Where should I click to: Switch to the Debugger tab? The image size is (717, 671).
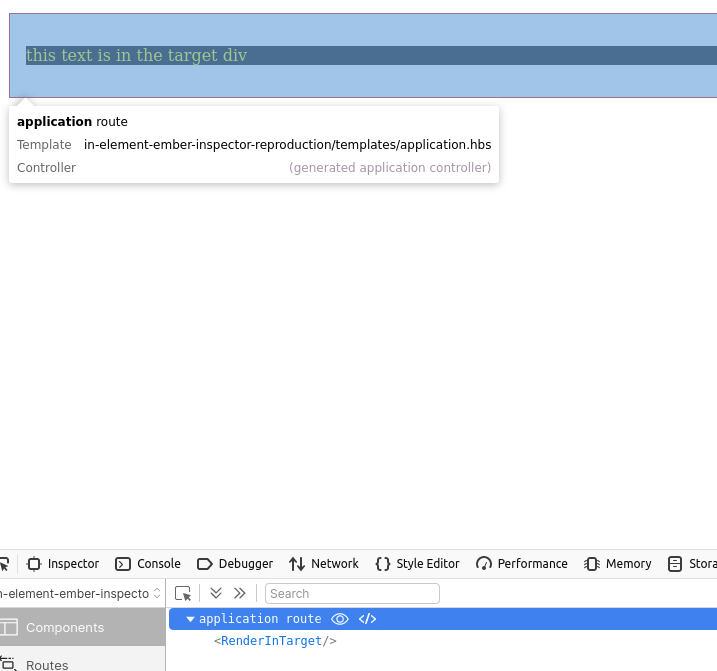tap(235, 564)
